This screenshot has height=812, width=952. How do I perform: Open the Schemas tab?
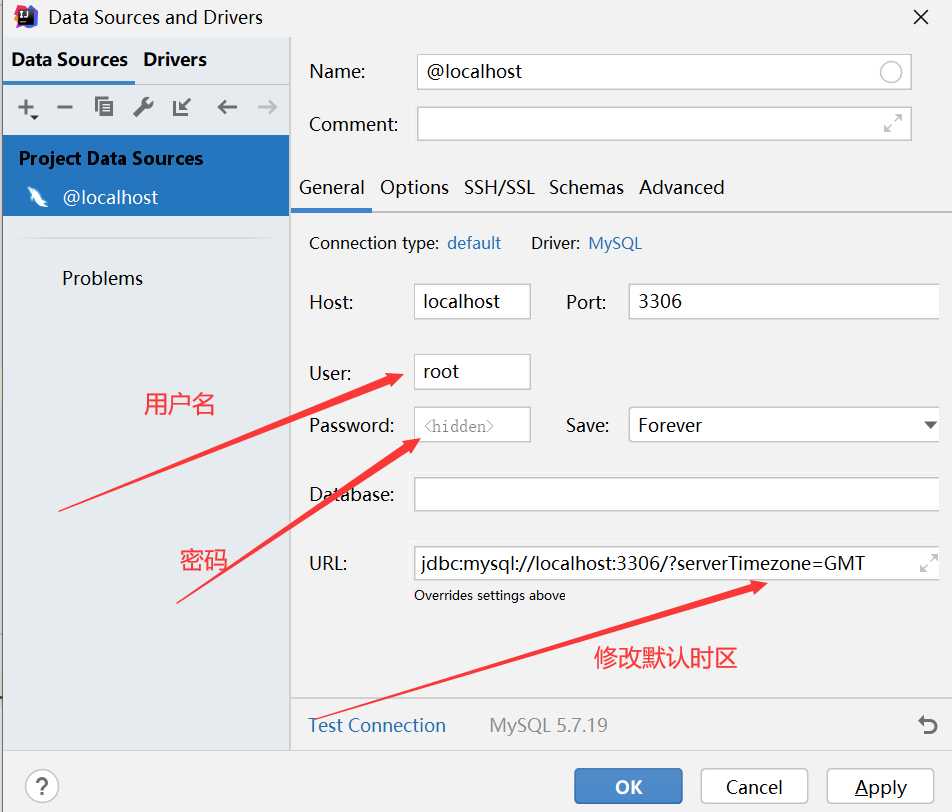586,188
